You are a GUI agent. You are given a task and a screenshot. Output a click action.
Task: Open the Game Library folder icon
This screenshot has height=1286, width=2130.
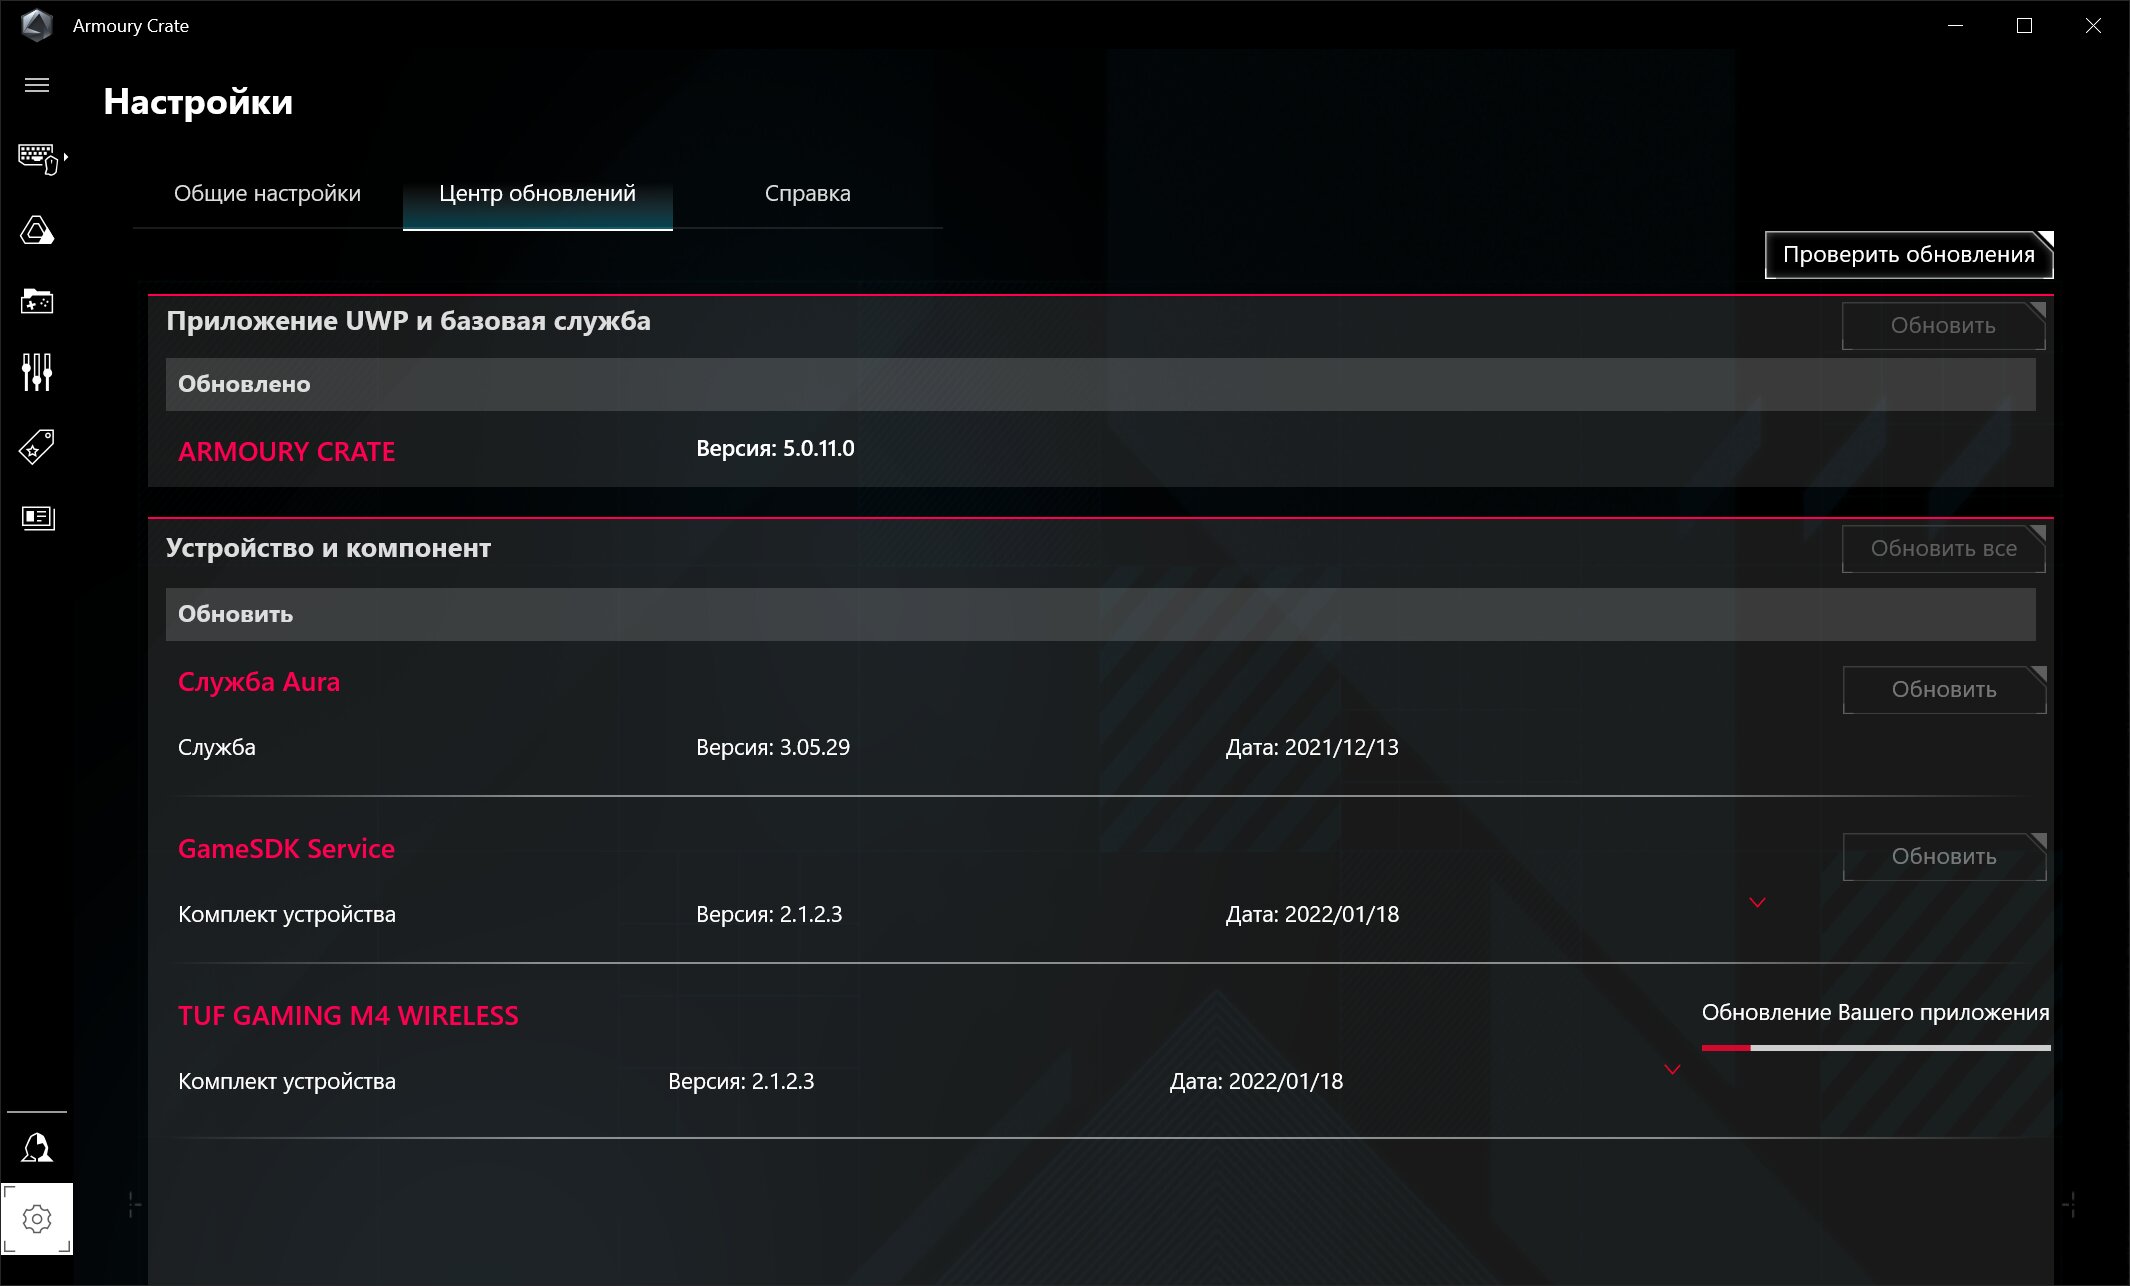coord(37,301)
